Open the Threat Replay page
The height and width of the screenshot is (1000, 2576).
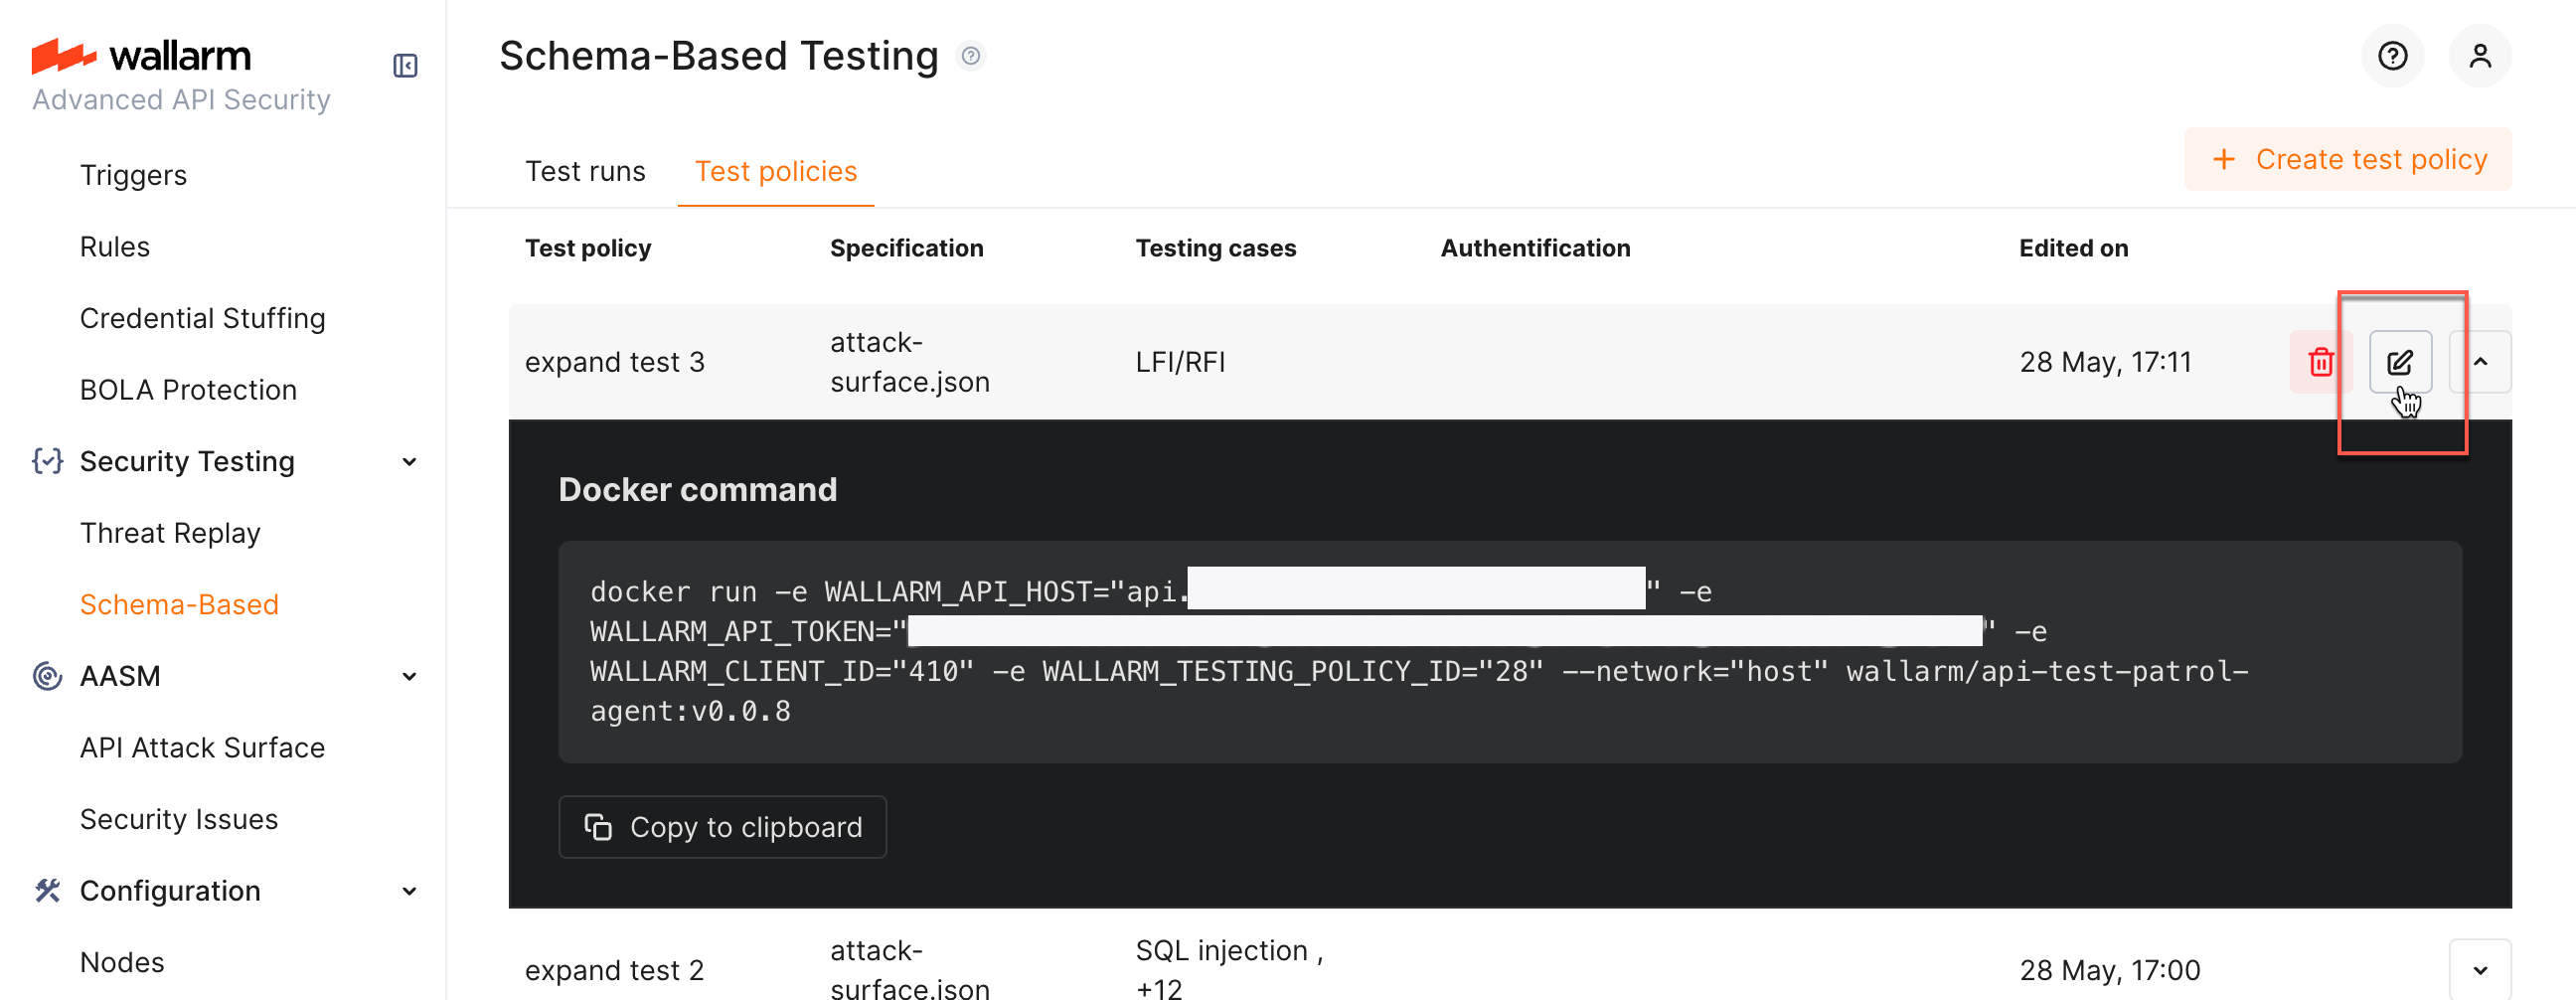tap(170, 533)
